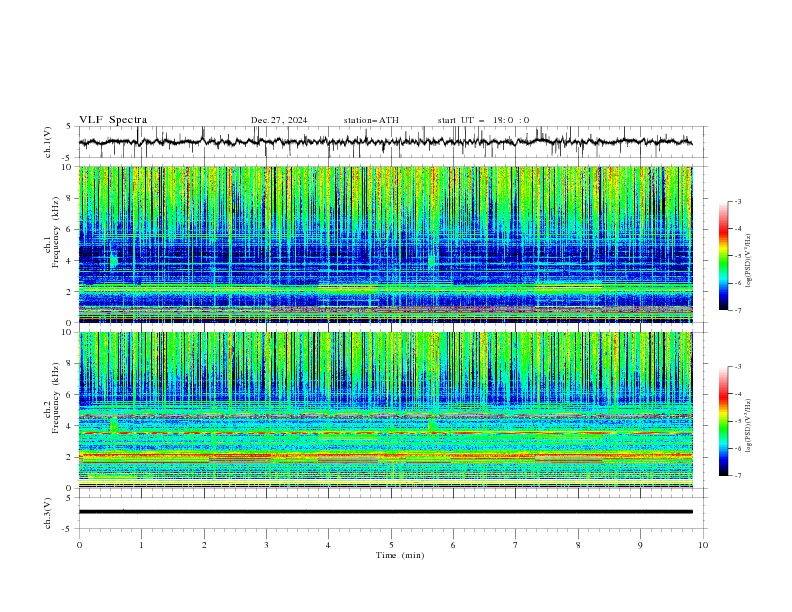Click the "station=ATH" label
The image size is (792, 612).
[x=371, y=120]
